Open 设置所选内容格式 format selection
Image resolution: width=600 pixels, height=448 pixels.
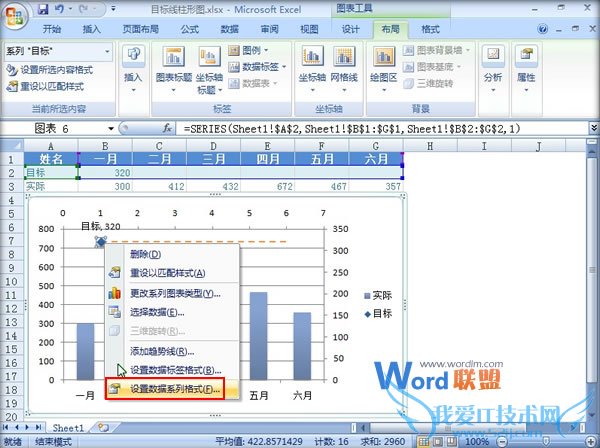pos(50,70)
